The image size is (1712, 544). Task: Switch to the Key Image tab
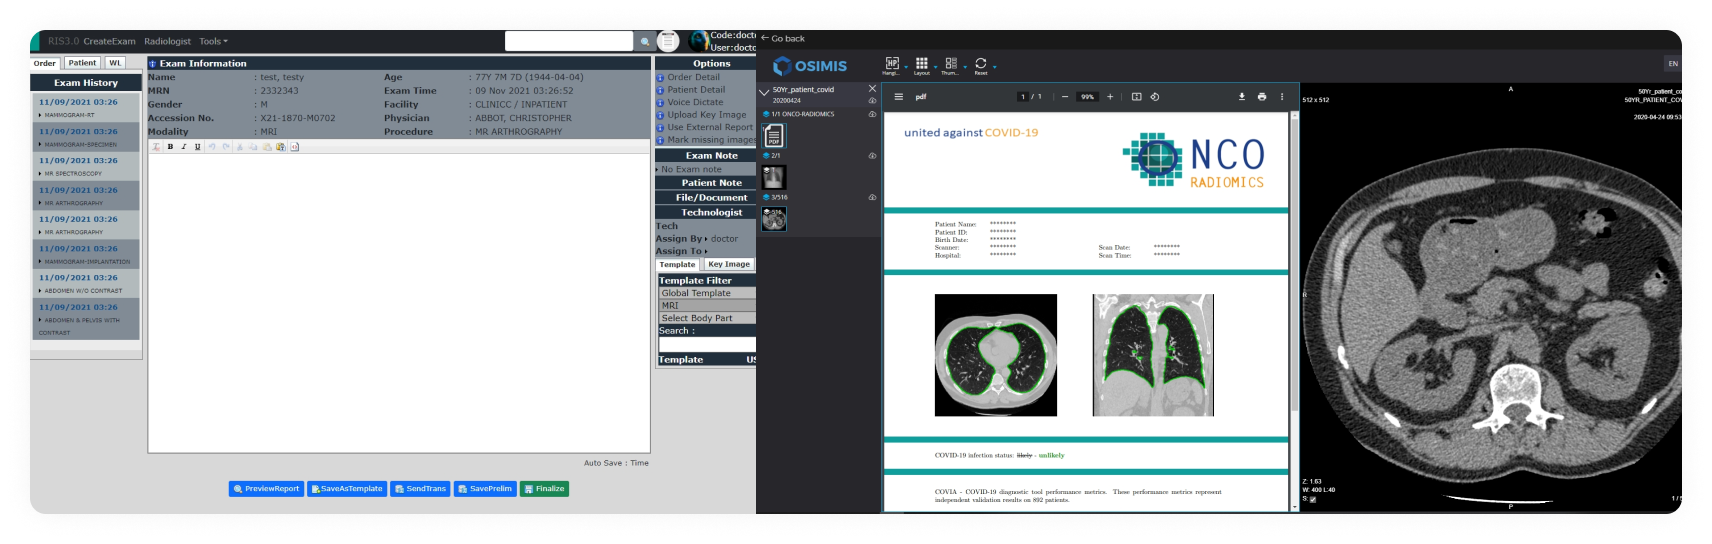pos(728,265)
